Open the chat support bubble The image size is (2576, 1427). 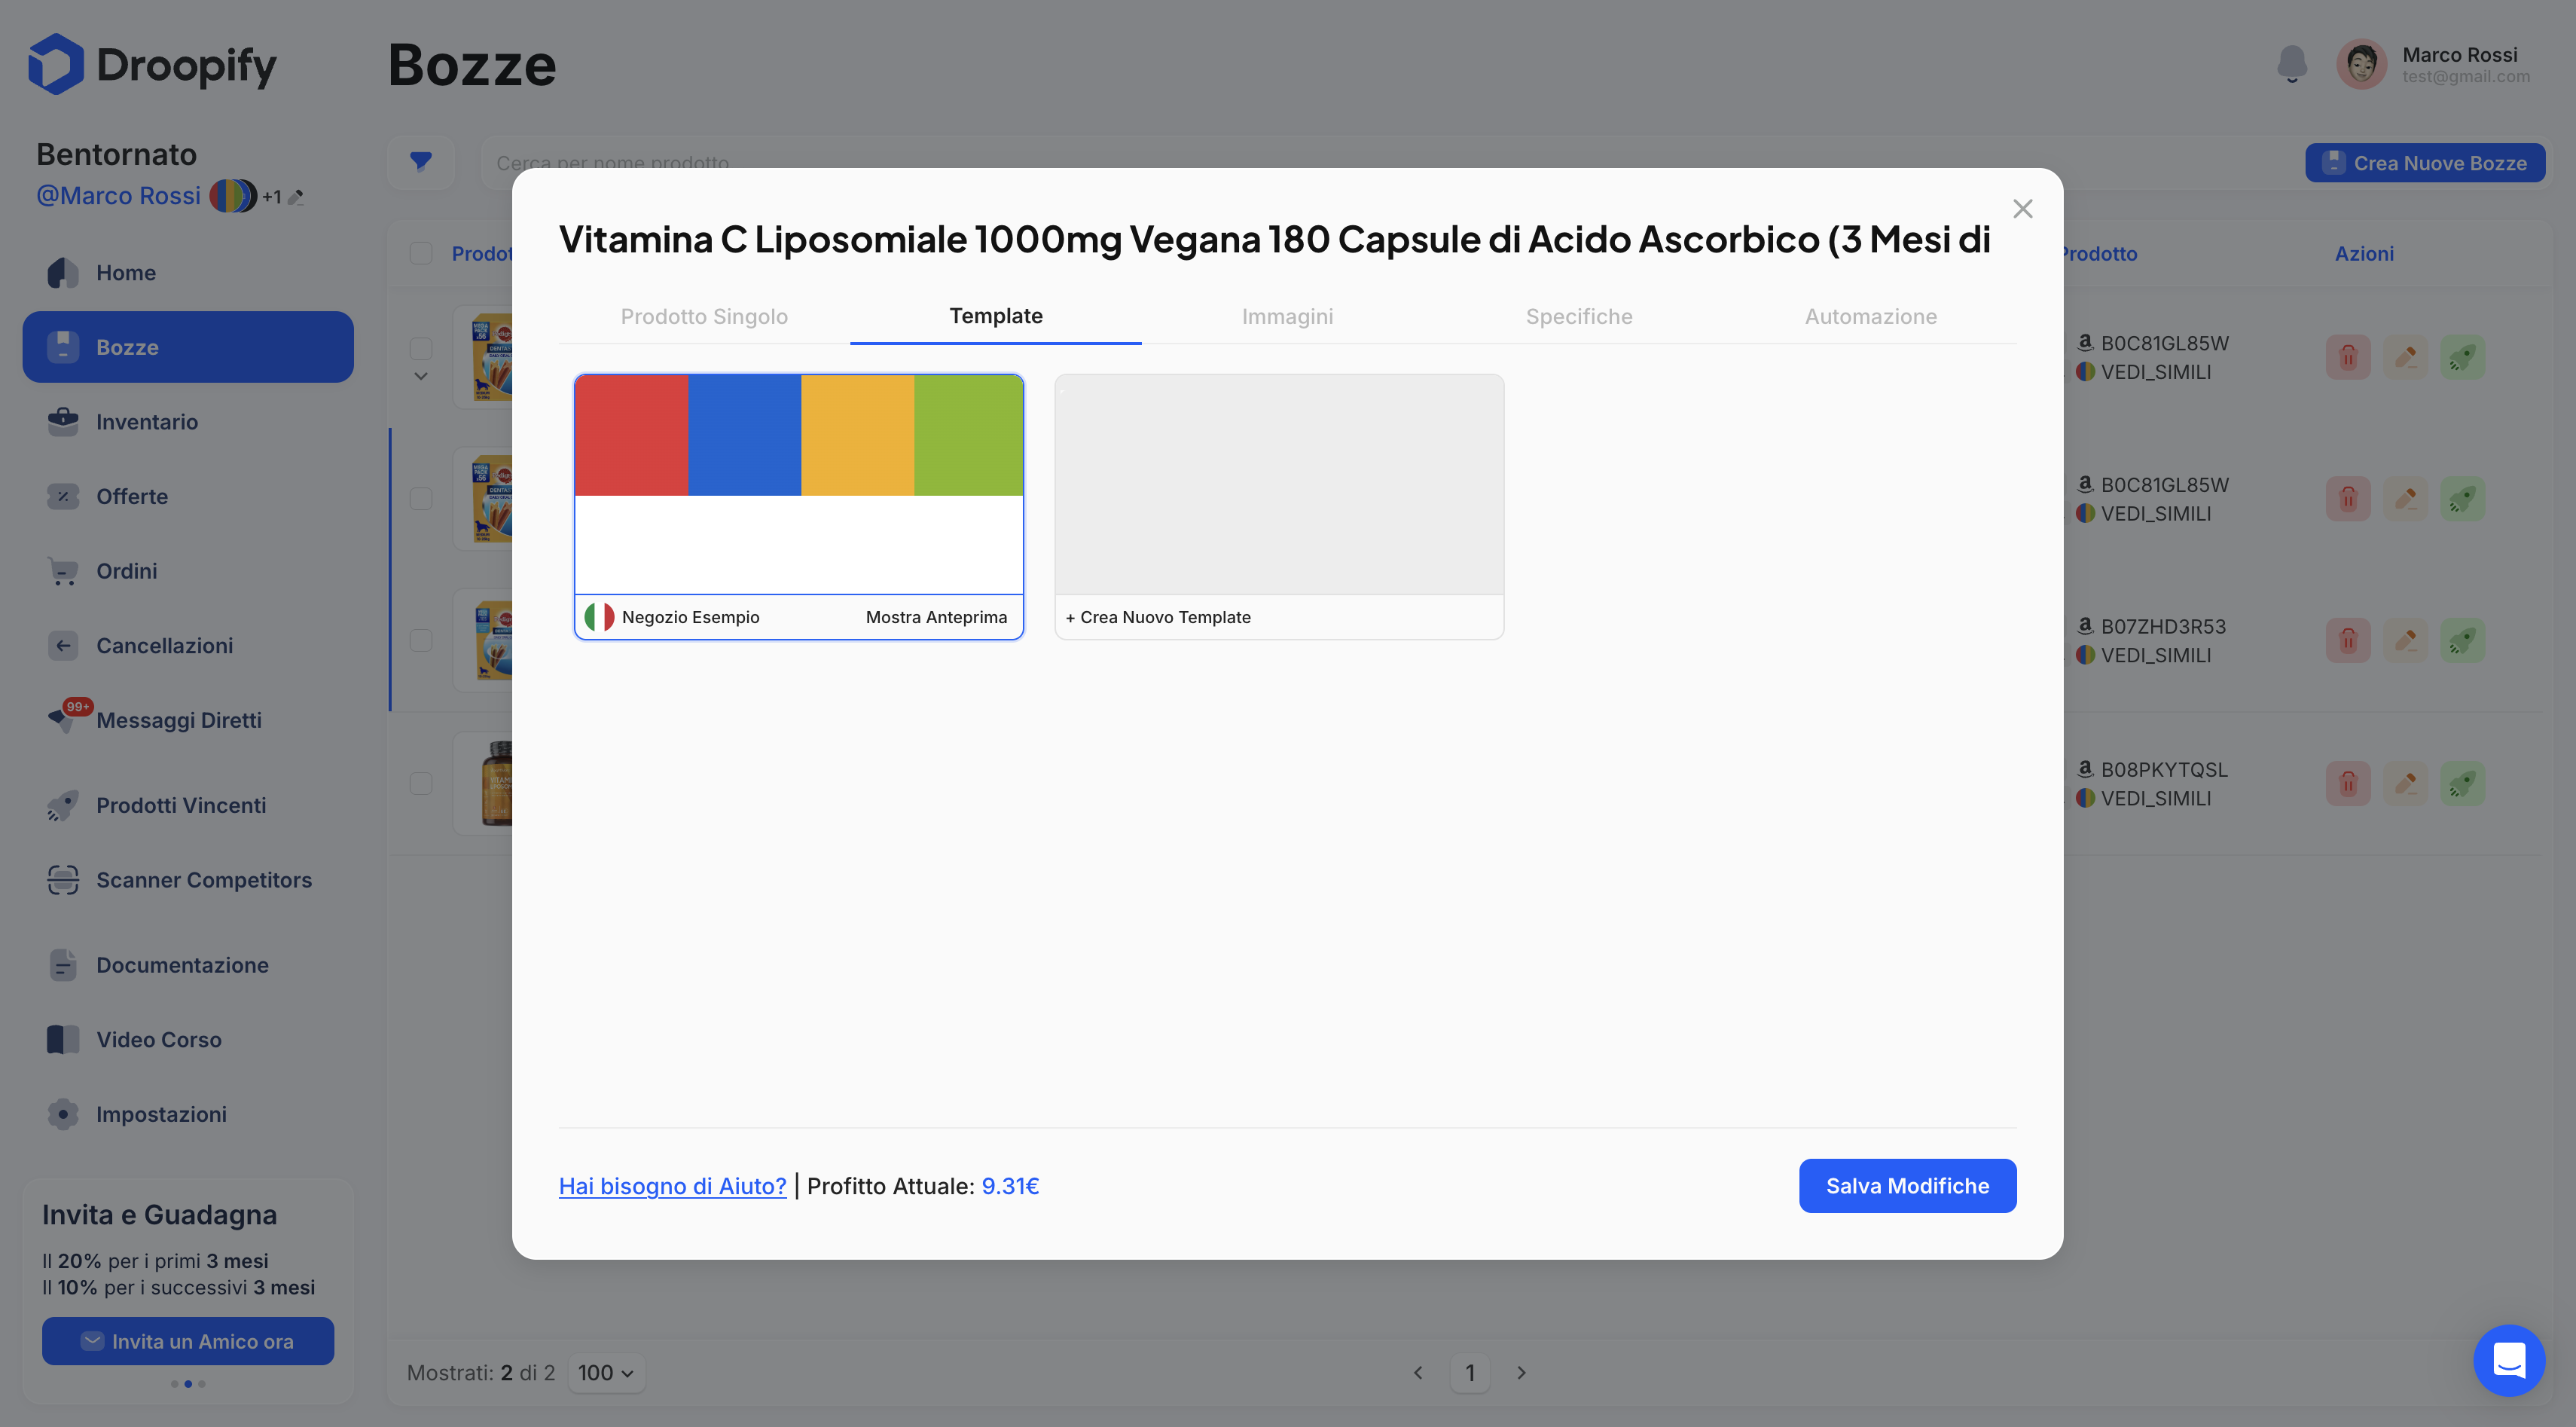click(x=2509, y=1360)
